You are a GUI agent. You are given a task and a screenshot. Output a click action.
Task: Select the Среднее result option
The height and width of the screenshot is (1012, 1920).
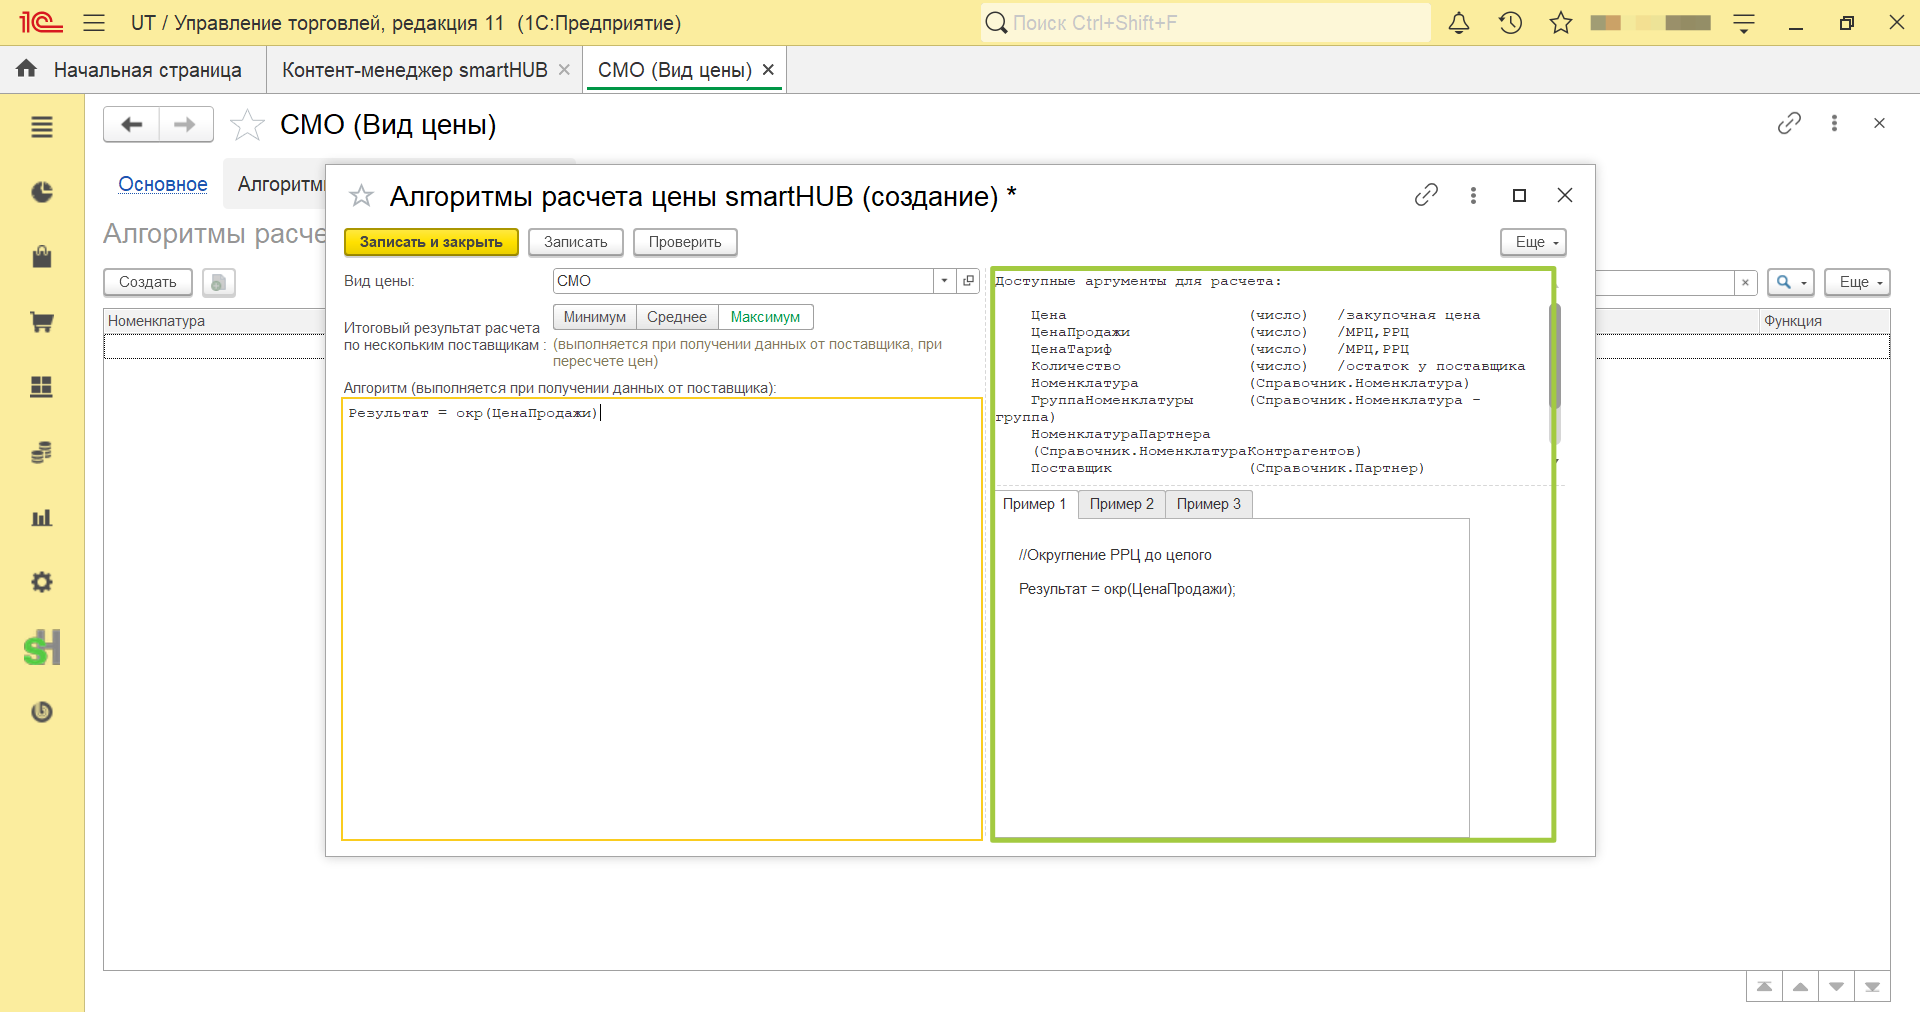pyautogui.click(x=677, y=317)
